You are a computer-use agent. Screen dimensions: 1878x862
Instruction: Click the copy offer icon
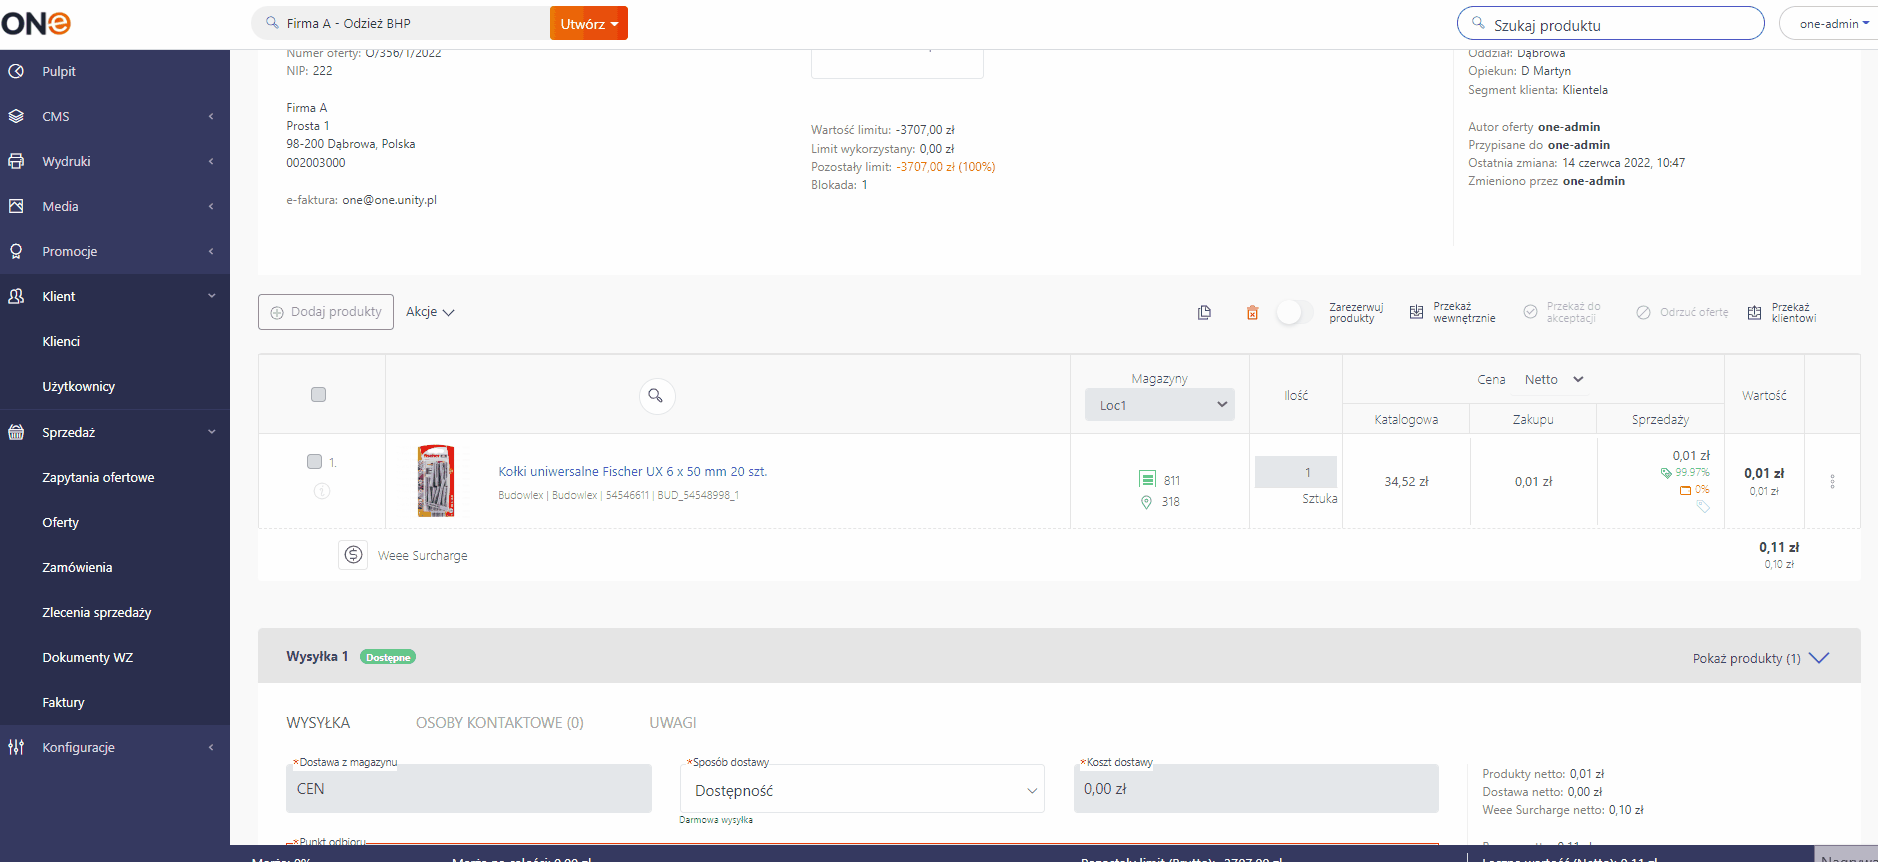(1204, 312)
